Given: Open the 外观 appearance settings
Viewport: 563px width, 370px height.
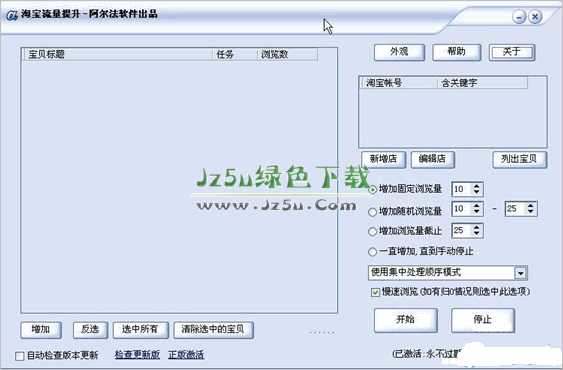Looking at the screenshot, I should [399, 52].
